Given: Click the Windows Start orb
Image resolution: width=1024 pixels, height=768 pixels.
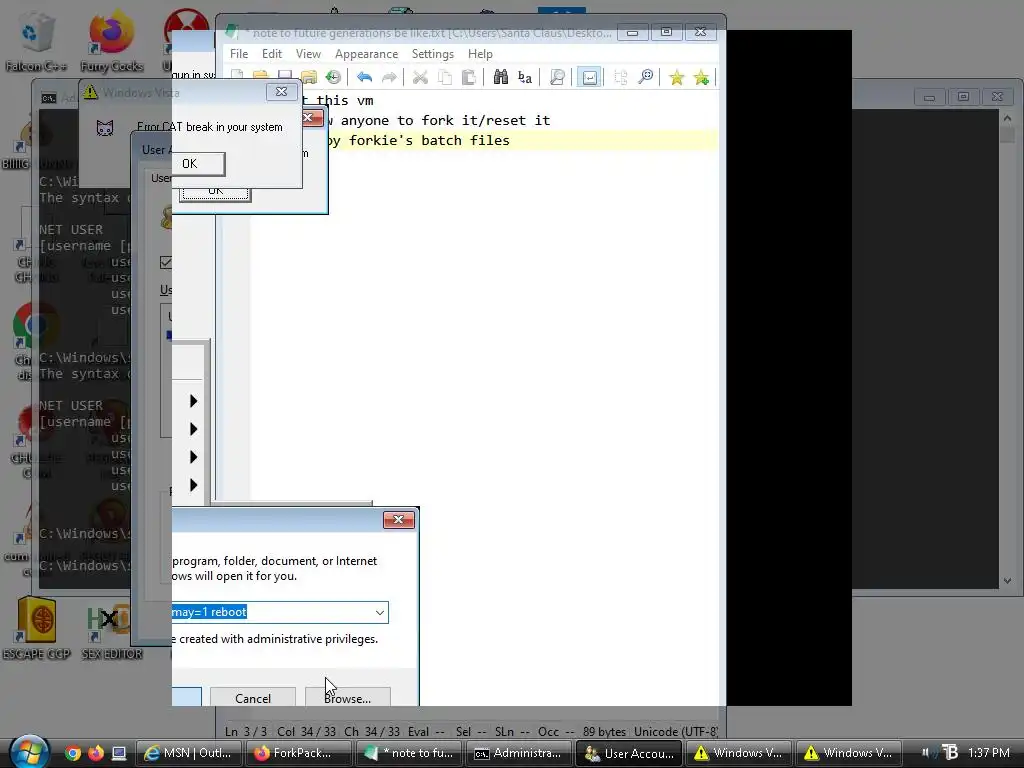Looking at the screenshot, I should coord(29,751).
